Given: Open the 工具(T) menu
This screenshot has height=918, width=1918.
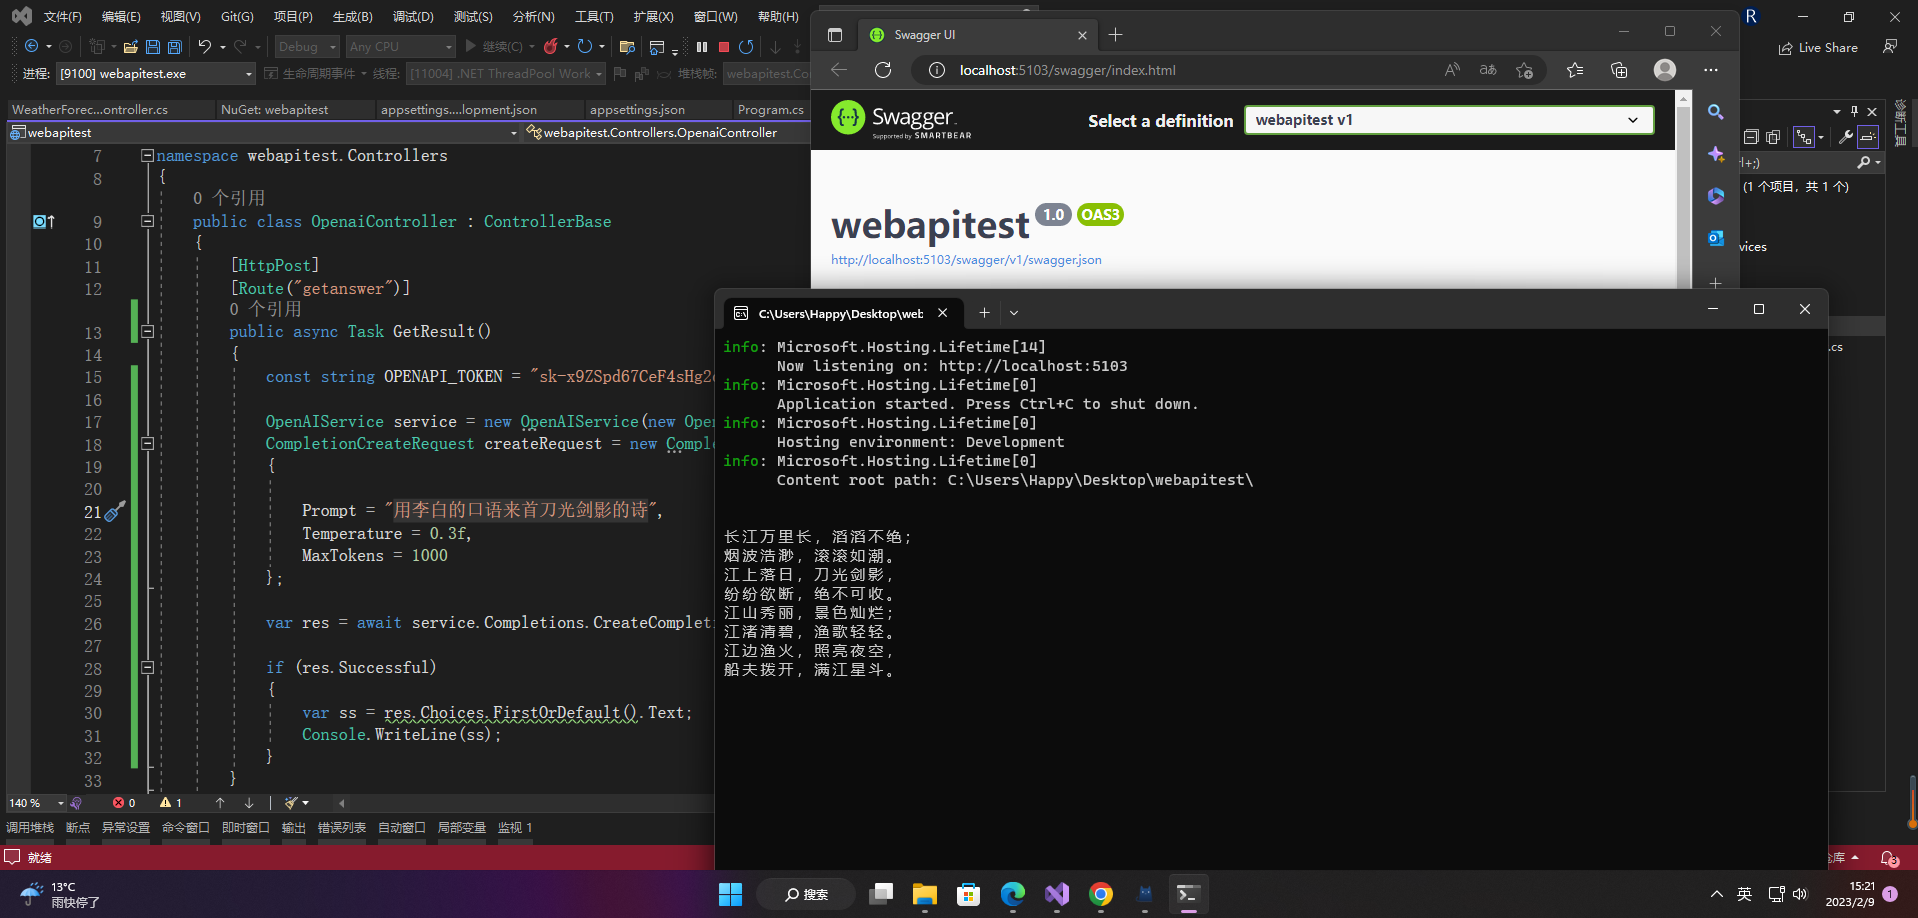Looking at the screenshot, I should pos(594,17).
